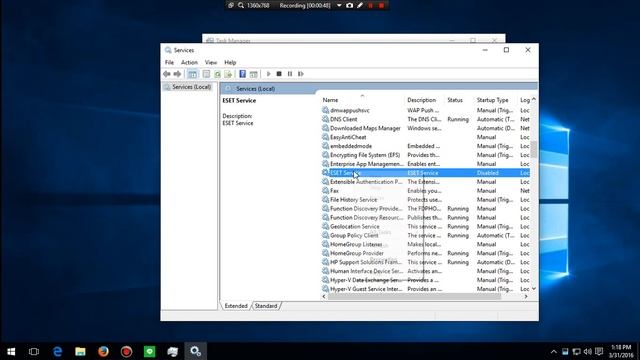Click the recorder magnifier zoom icon
This screenshot has width=640, height=360.
click(241, 5)
